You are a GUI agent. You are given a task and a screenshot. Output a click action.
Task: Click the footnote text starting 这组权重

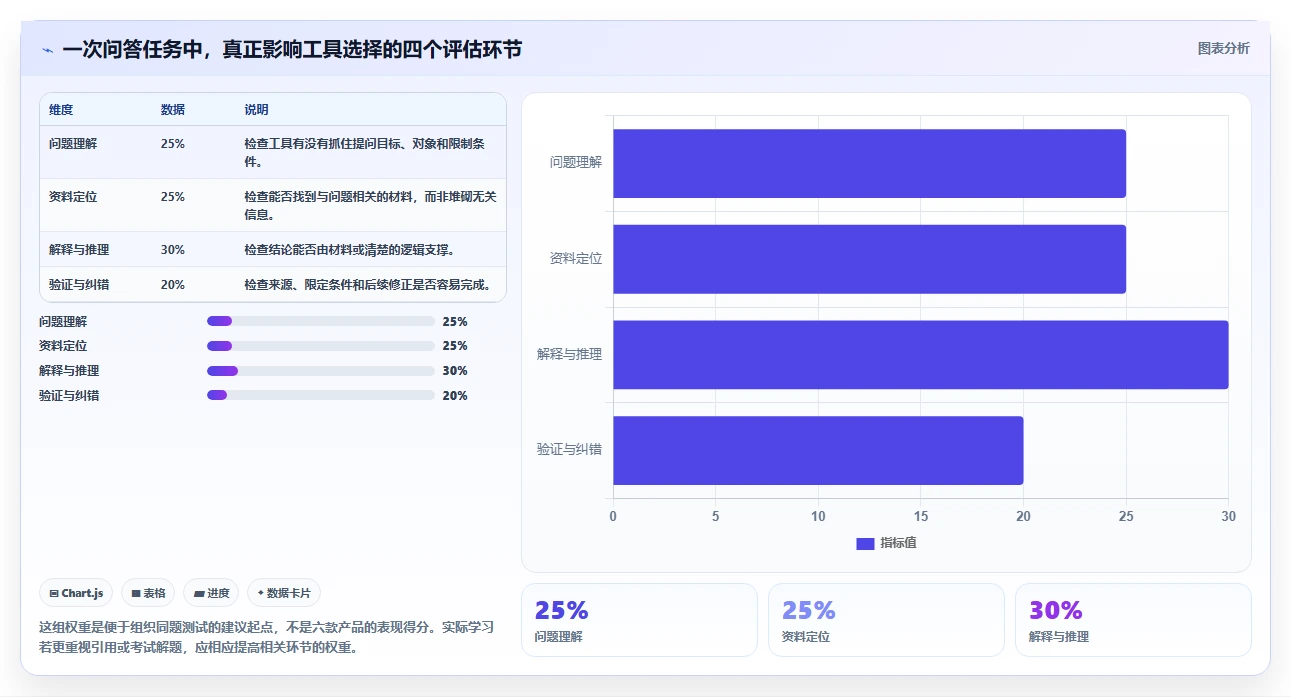266,637
